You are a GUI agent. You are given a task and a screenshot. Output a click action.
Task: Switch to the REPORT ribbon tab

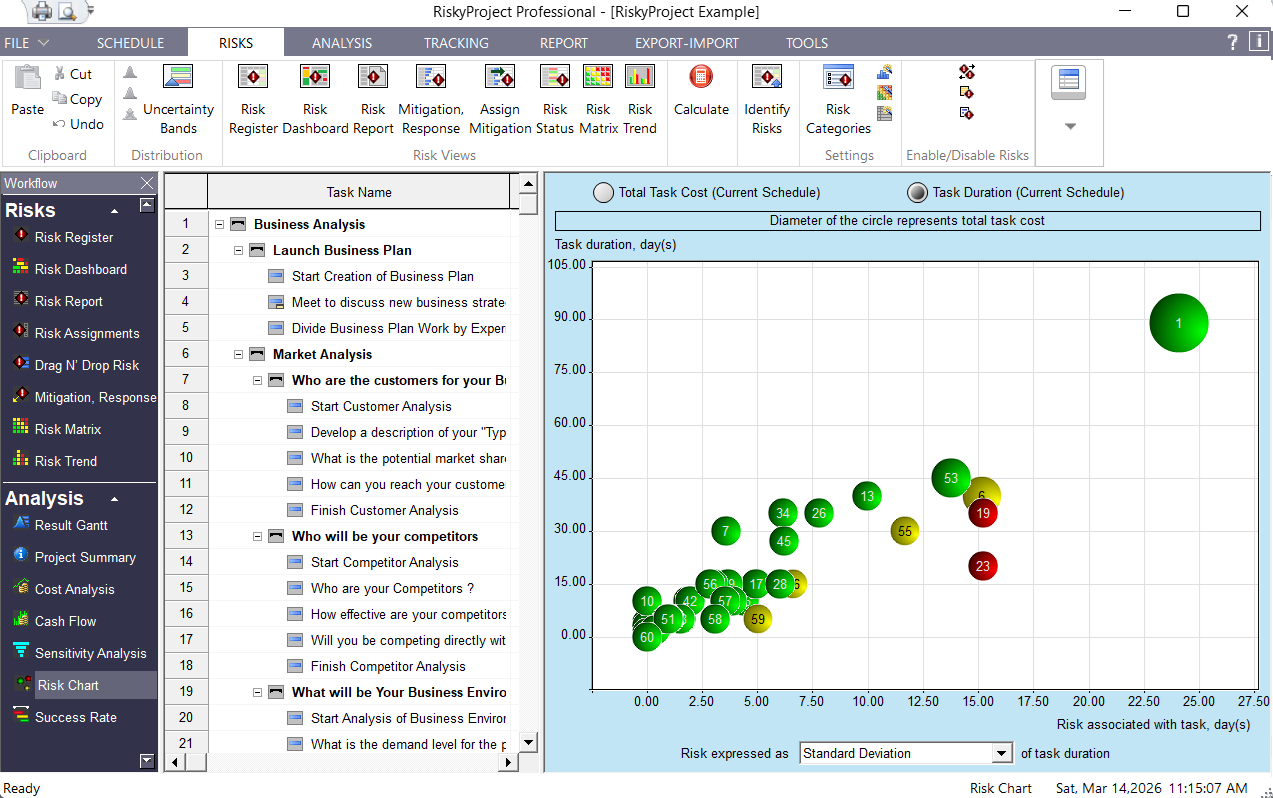[563, 43]
